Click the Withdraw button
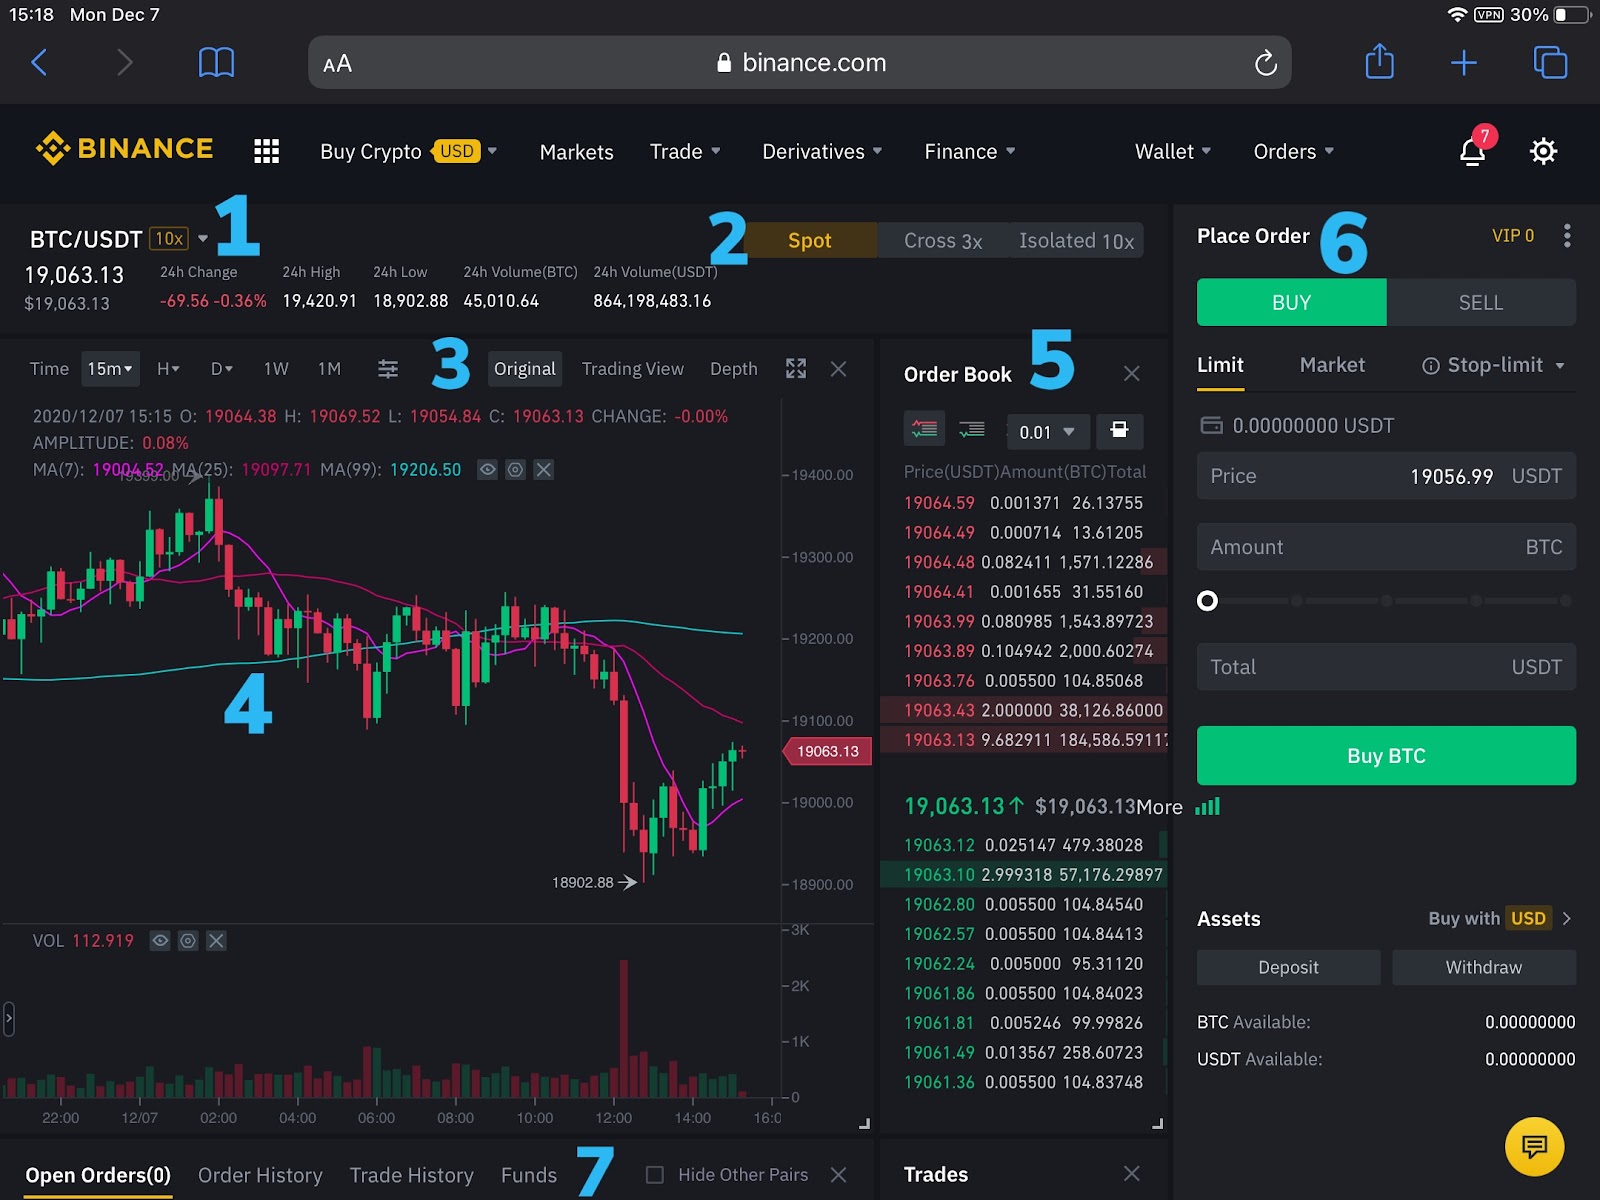Screen dimensions: 1600x1200 pos(1484,967)
